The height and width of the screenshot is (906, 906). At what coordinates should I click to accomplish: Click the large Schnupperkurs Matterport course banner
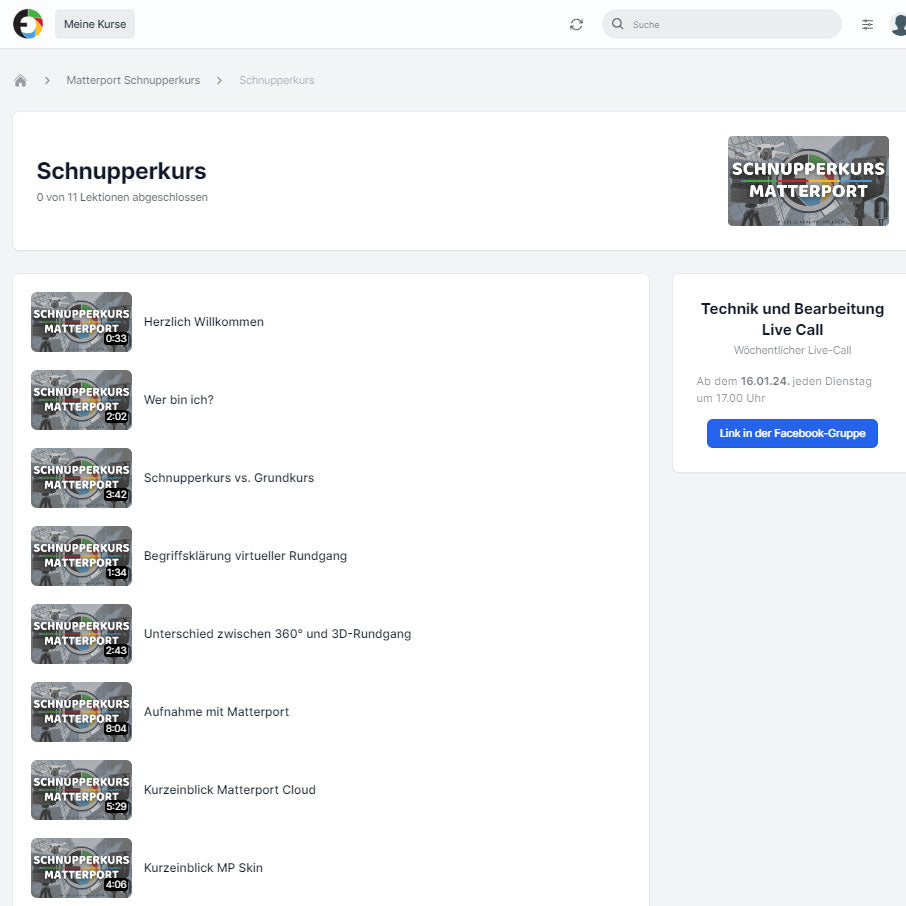pyautogui.click(x=808, y=181)
